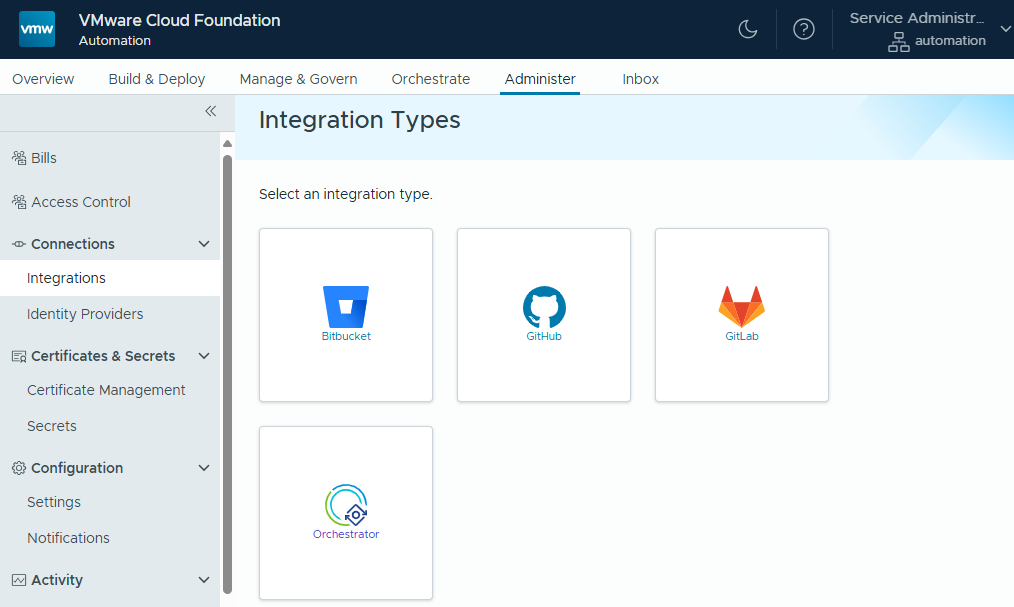Switch to the Overview tab
The image size is (1014, 607).
[x=43, y=79]
